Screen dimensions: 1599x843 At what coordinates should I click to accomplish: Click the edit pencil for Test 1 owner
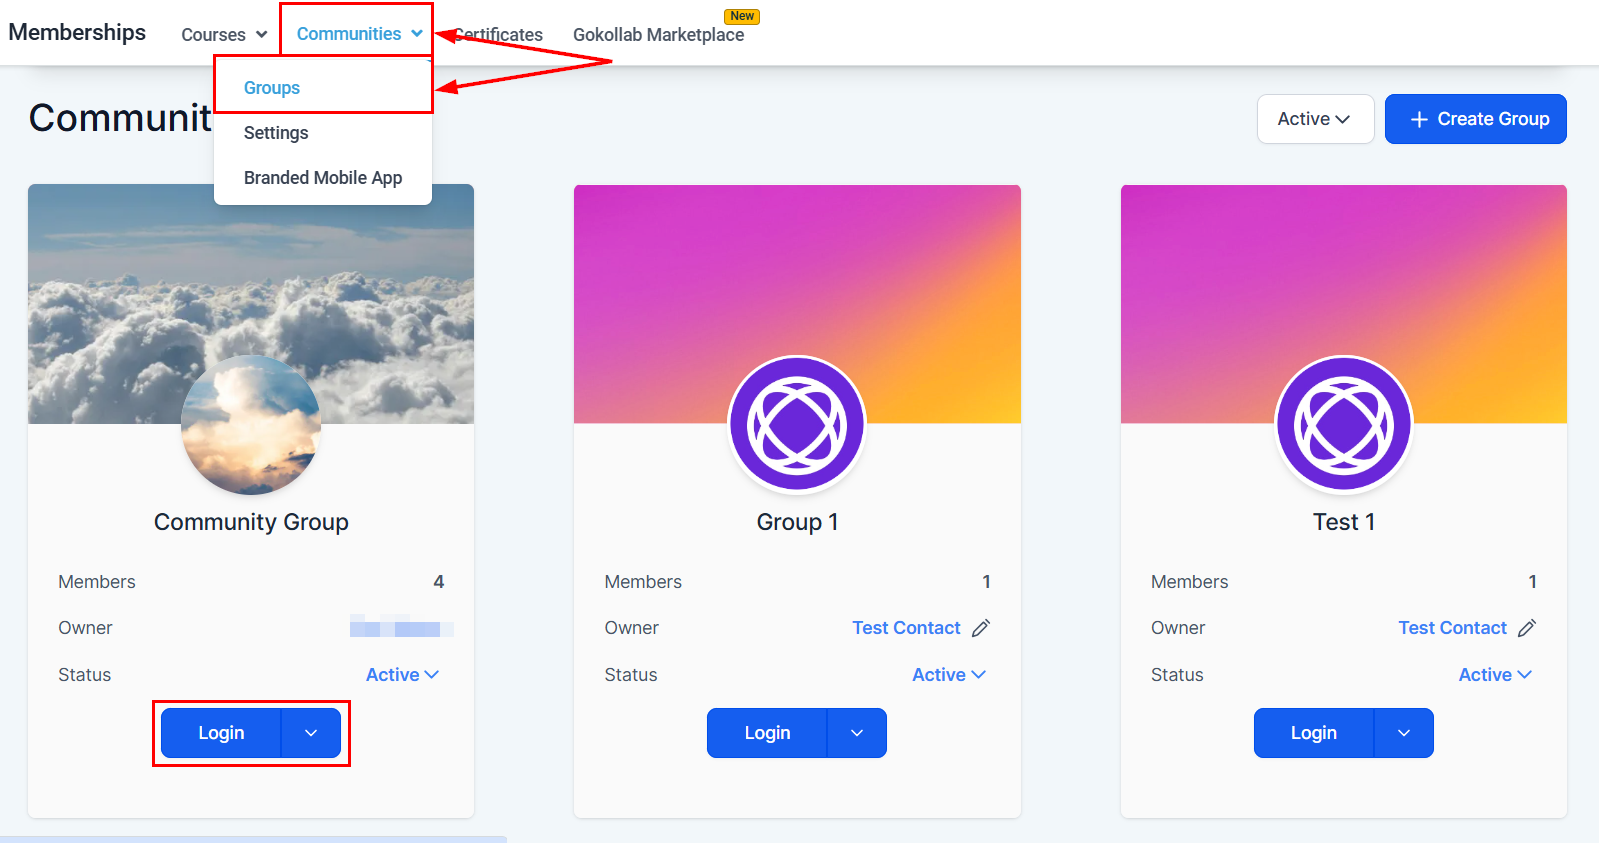point(1527,628)
